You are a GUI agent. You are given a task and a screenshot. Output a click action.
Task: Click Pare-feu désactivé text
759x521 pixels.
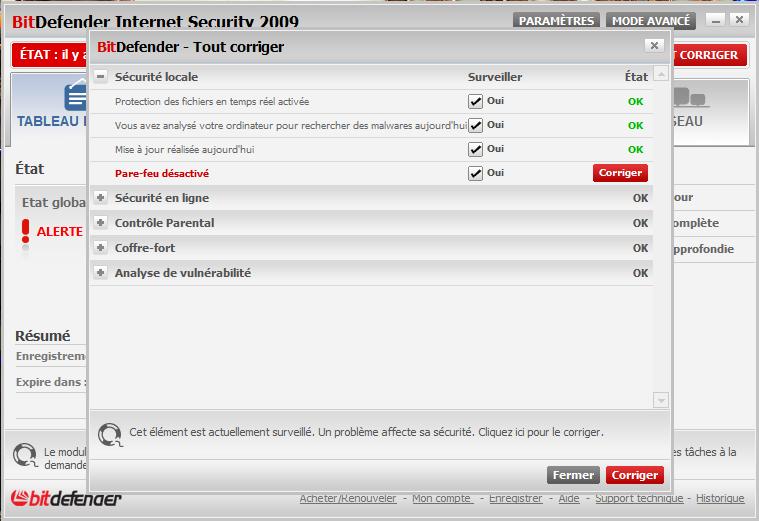[162, 173]
